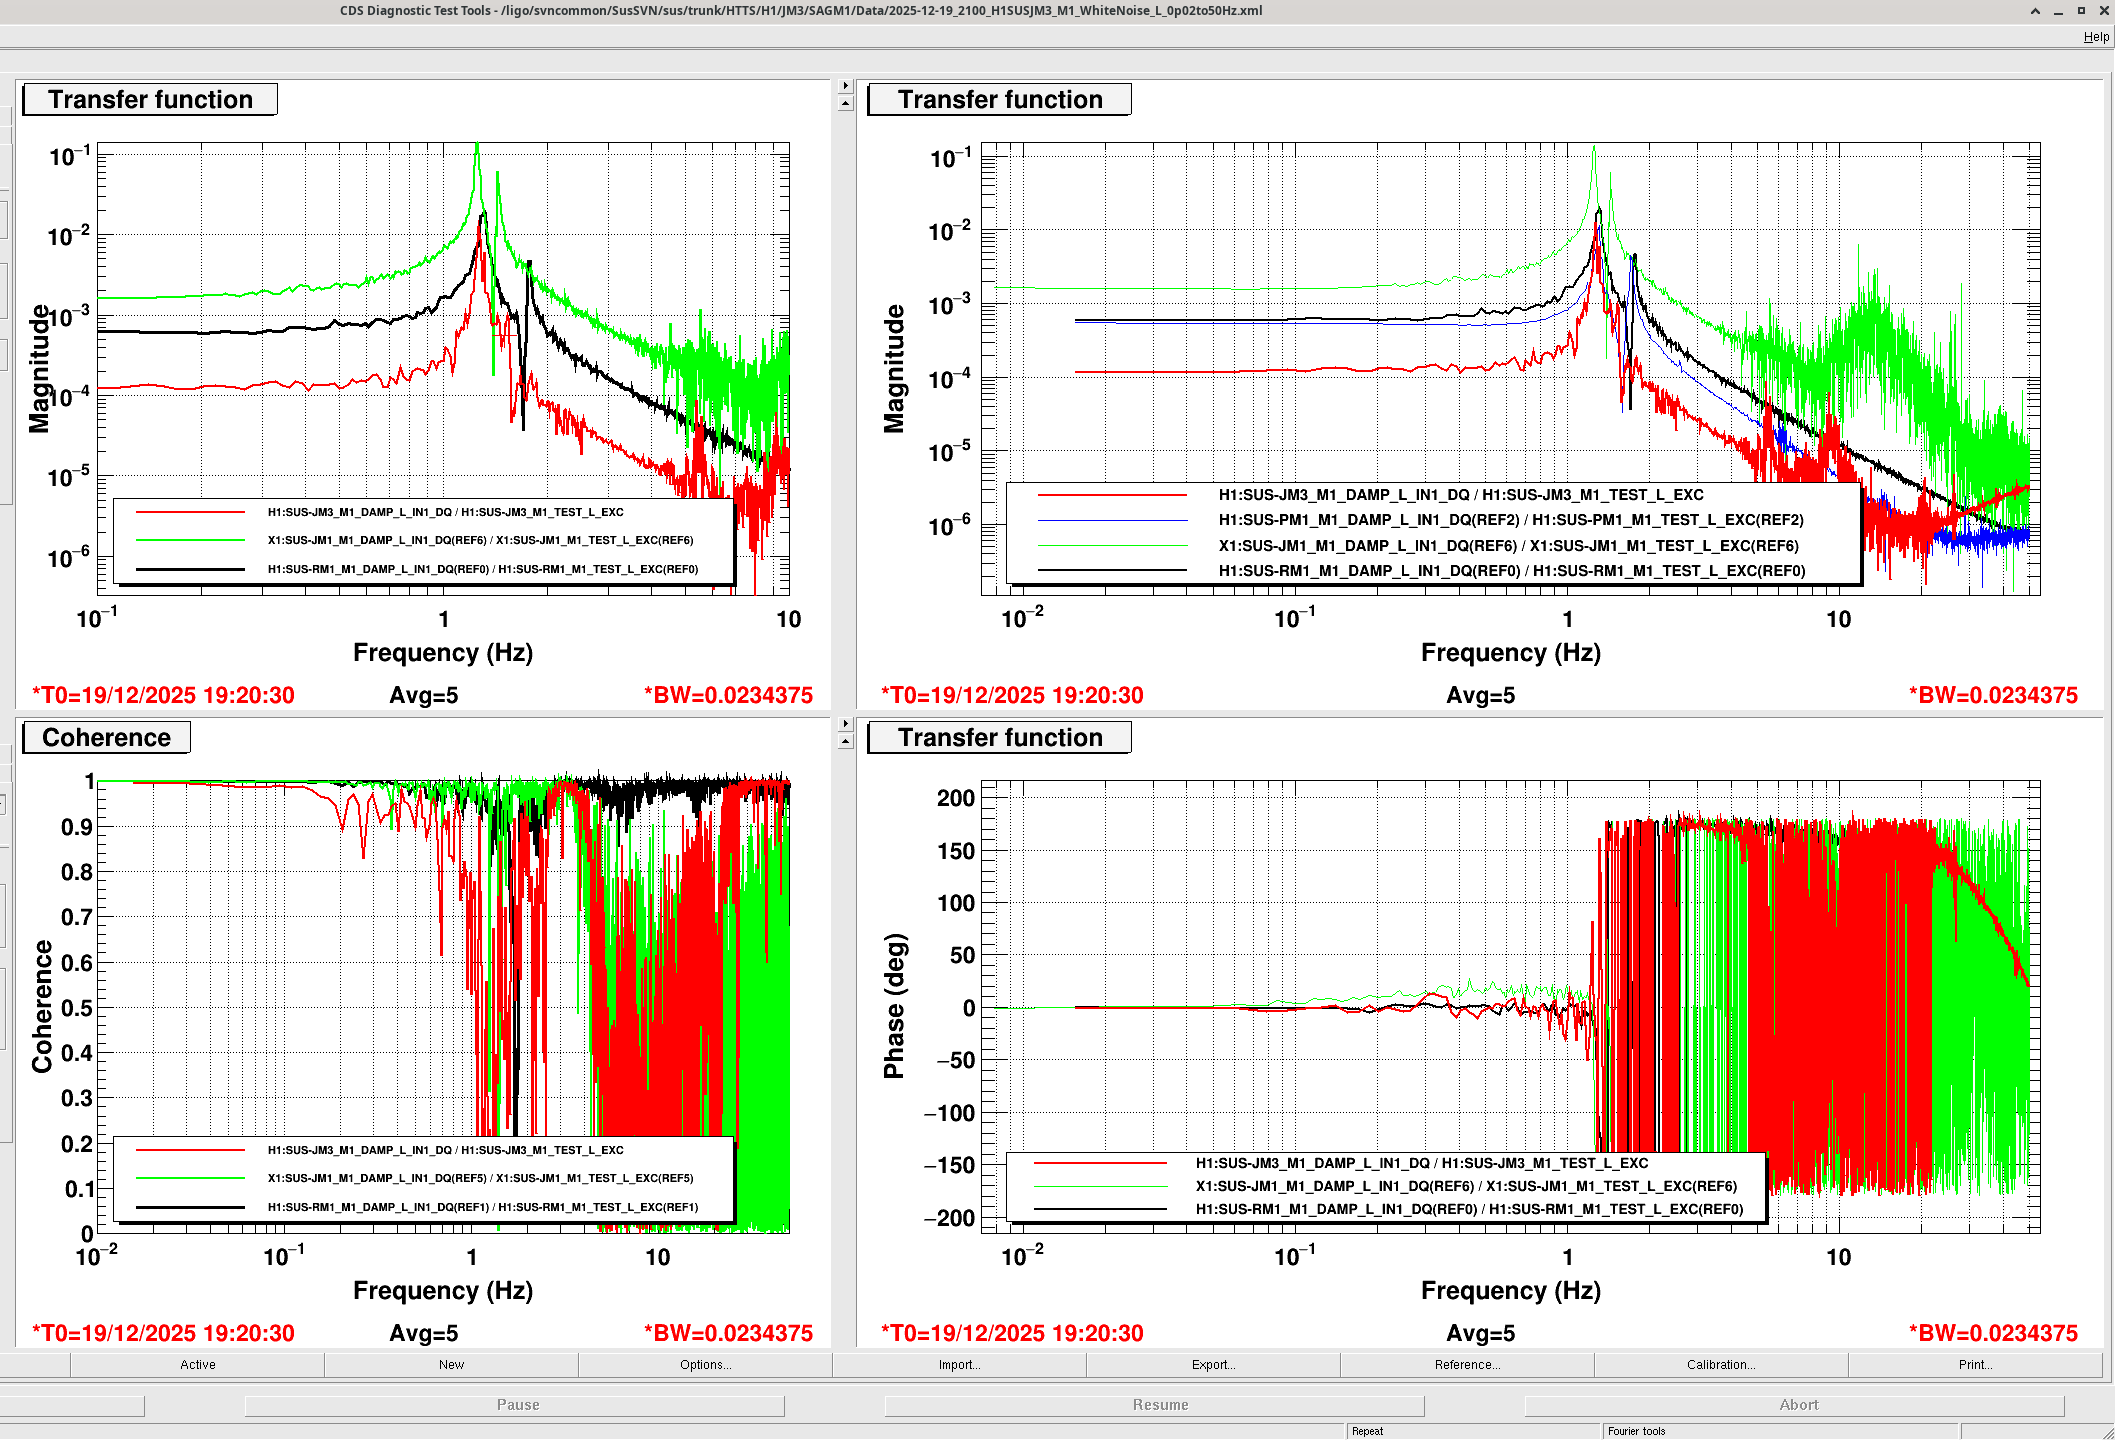
Task: Open the Export... dialog
Action: coord(1213,1364)
